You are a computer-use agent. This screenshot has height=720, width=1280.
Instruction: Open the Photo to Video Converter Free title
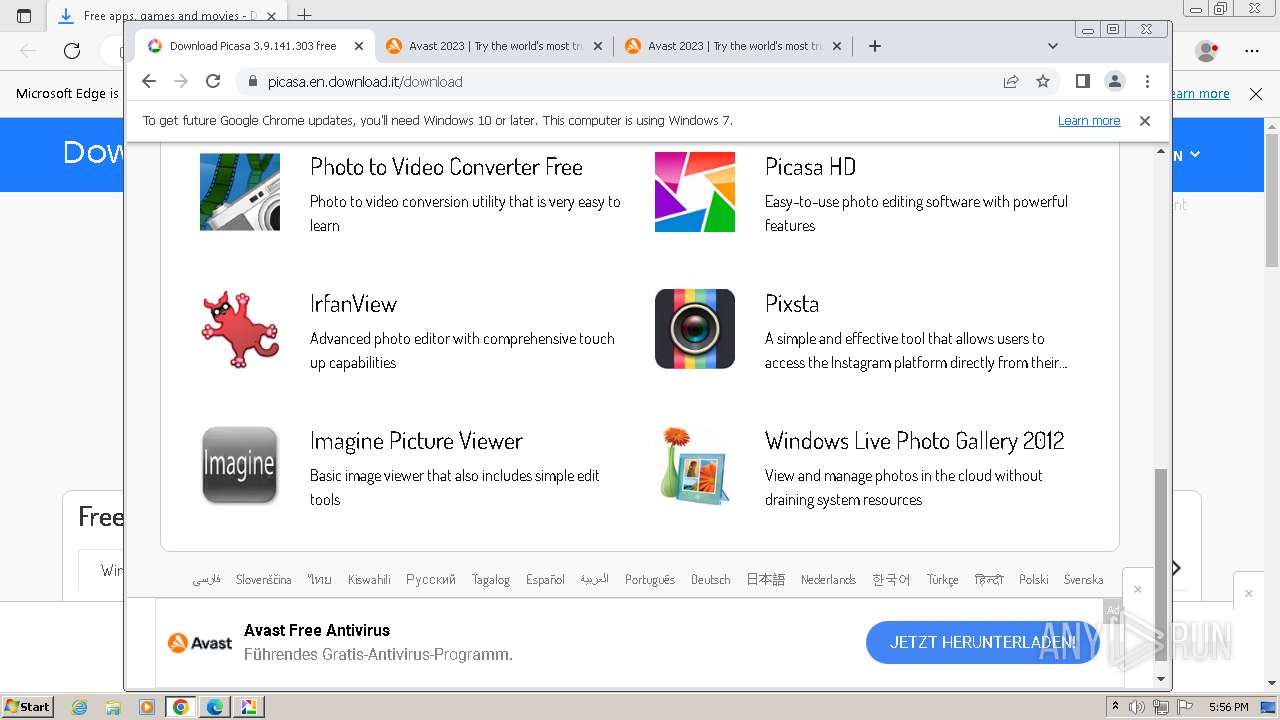tap(446, 167)
